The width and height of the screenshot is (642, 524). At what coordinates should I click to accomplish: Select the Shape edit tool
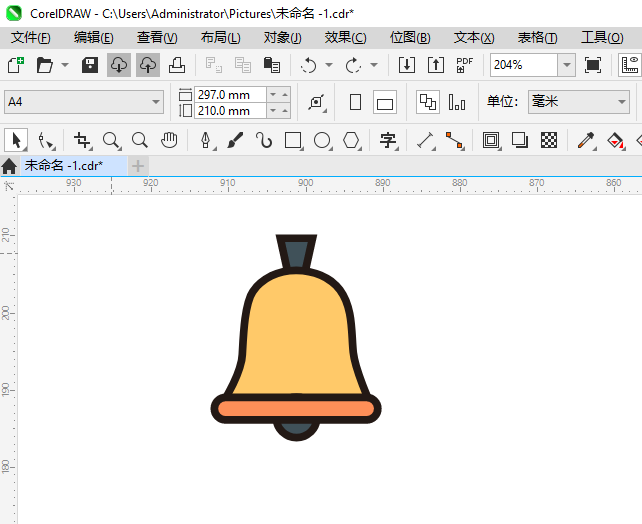click(46, 140)
